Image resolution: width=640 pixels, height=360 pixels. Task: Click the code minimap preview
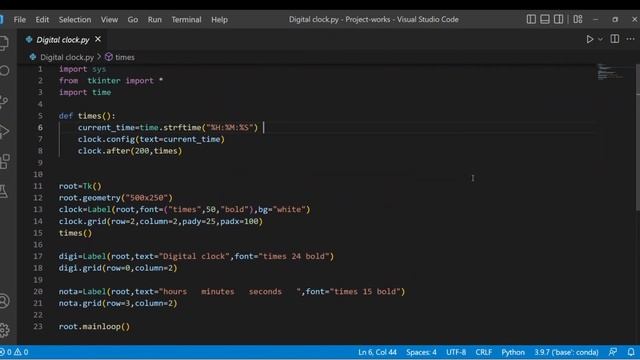click(x=610, y=71)
